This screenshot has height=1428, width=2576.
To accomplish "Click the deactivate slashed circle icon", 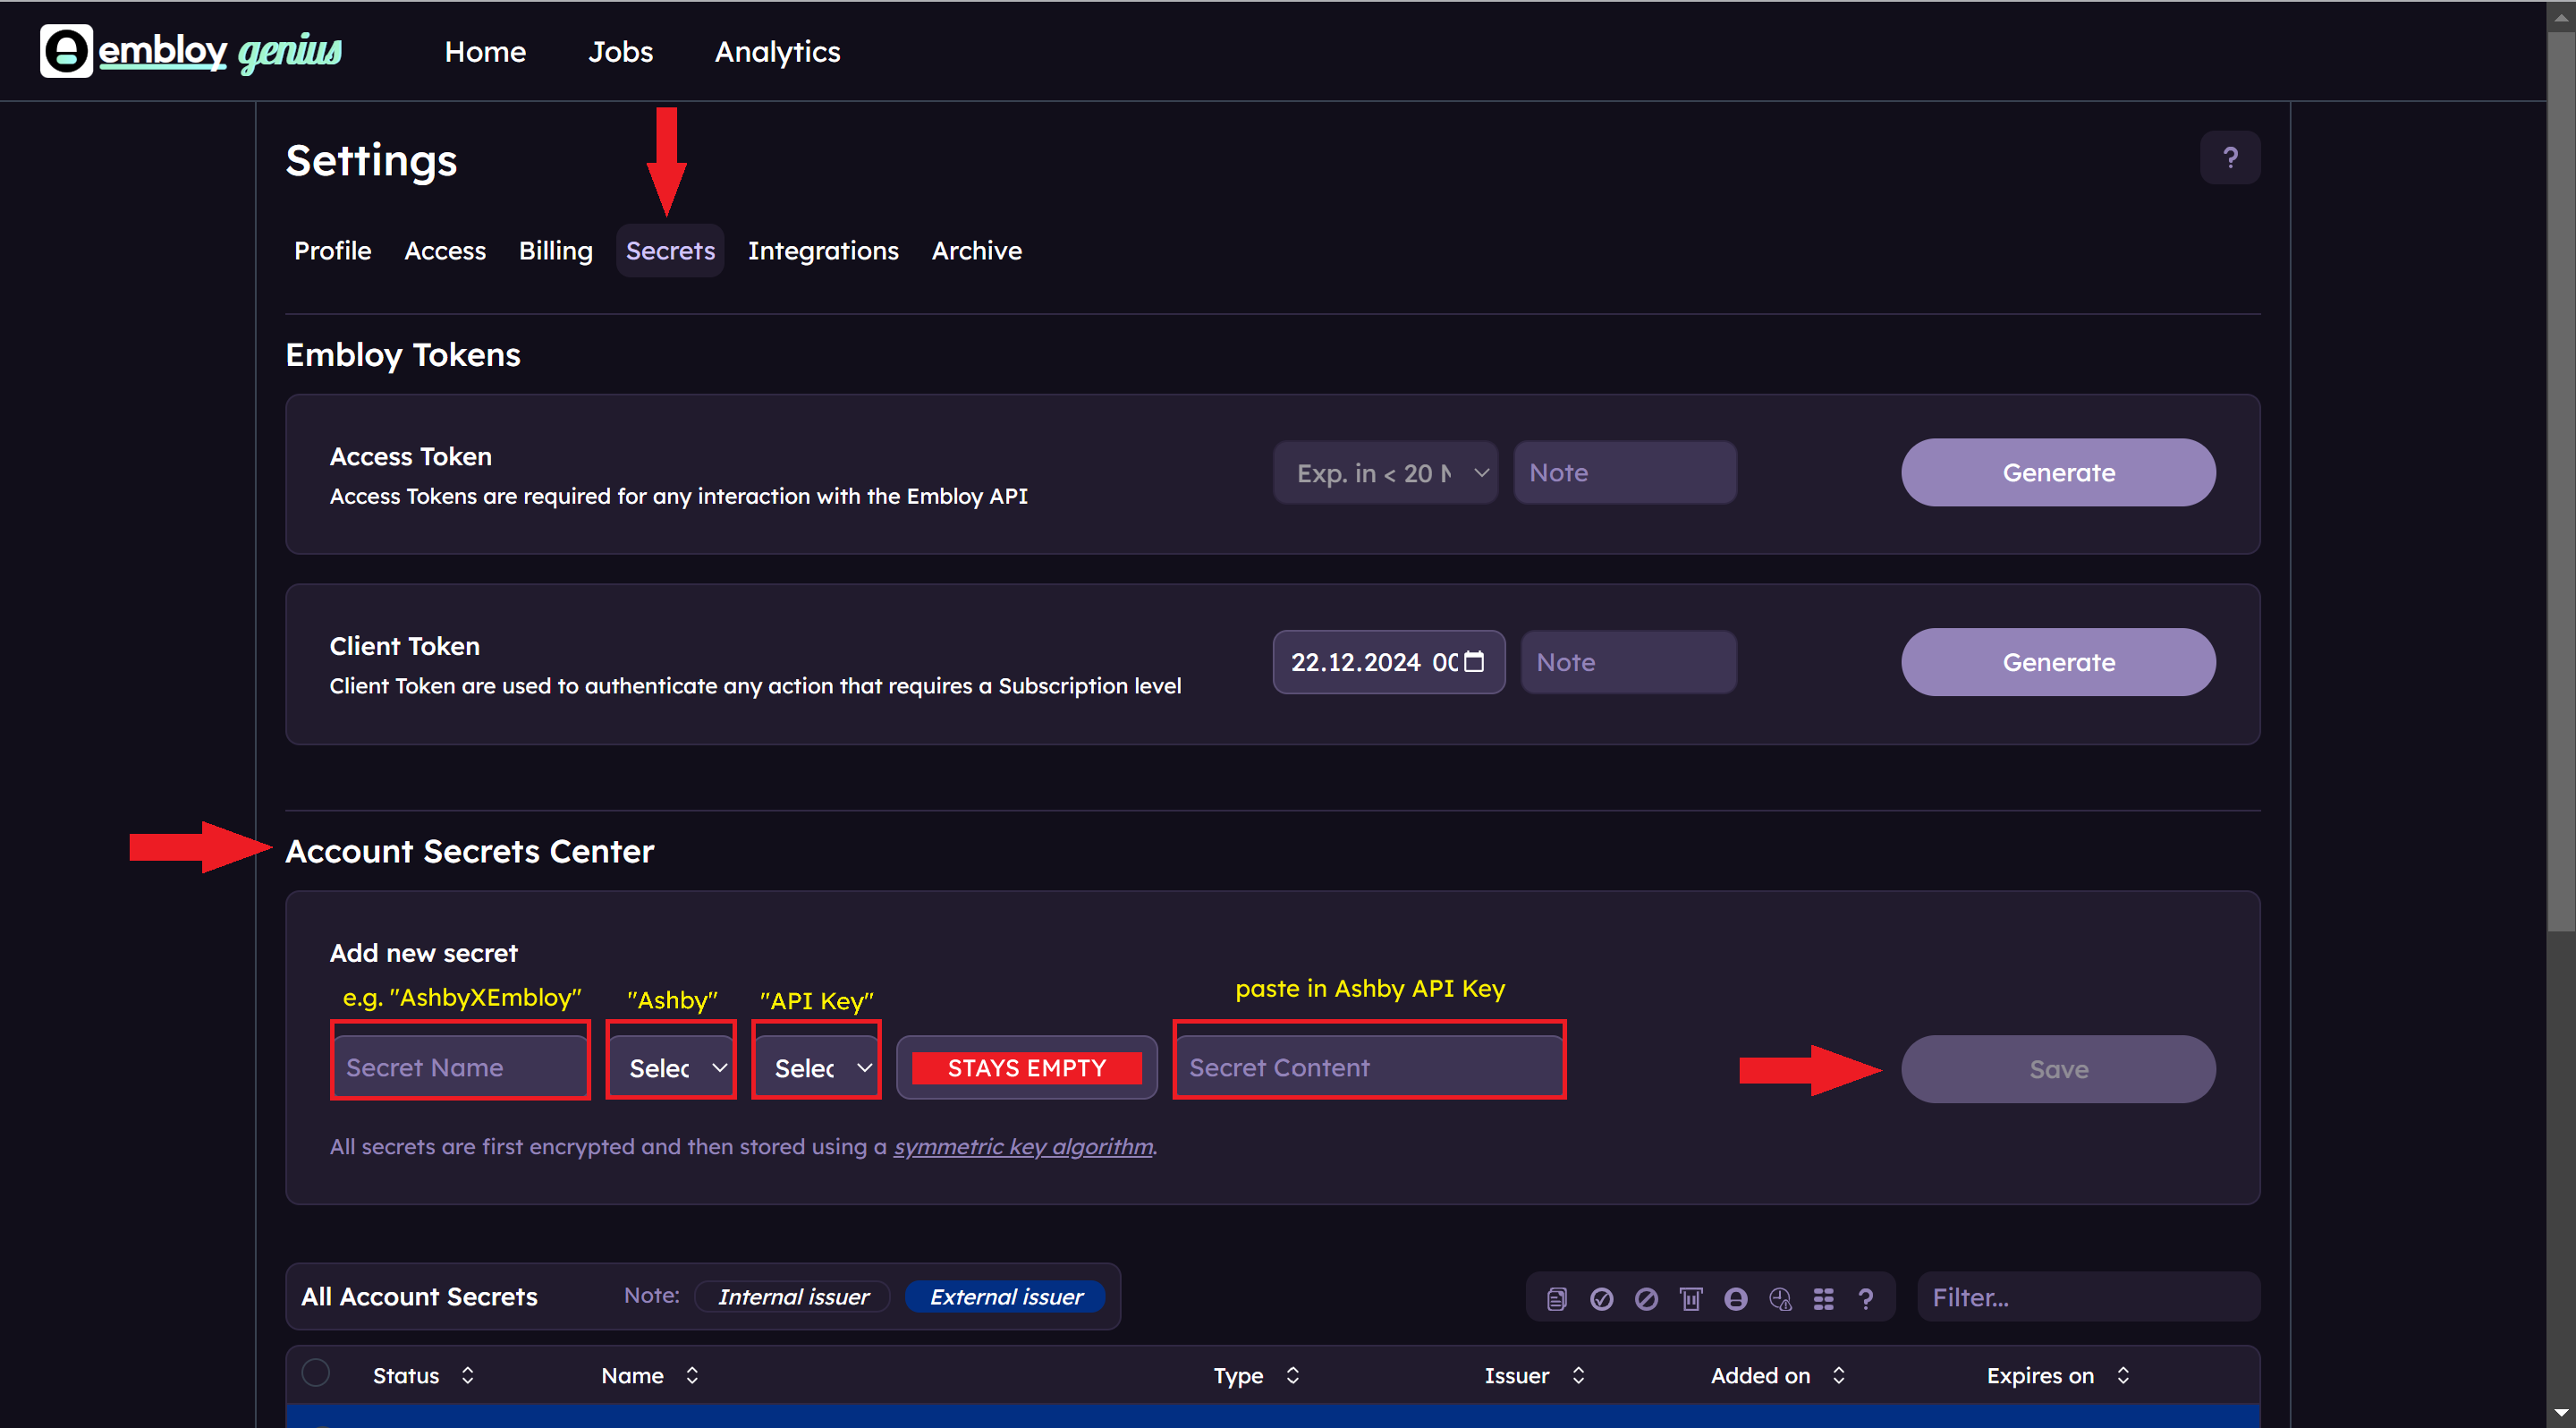I will [1646, 1298].
